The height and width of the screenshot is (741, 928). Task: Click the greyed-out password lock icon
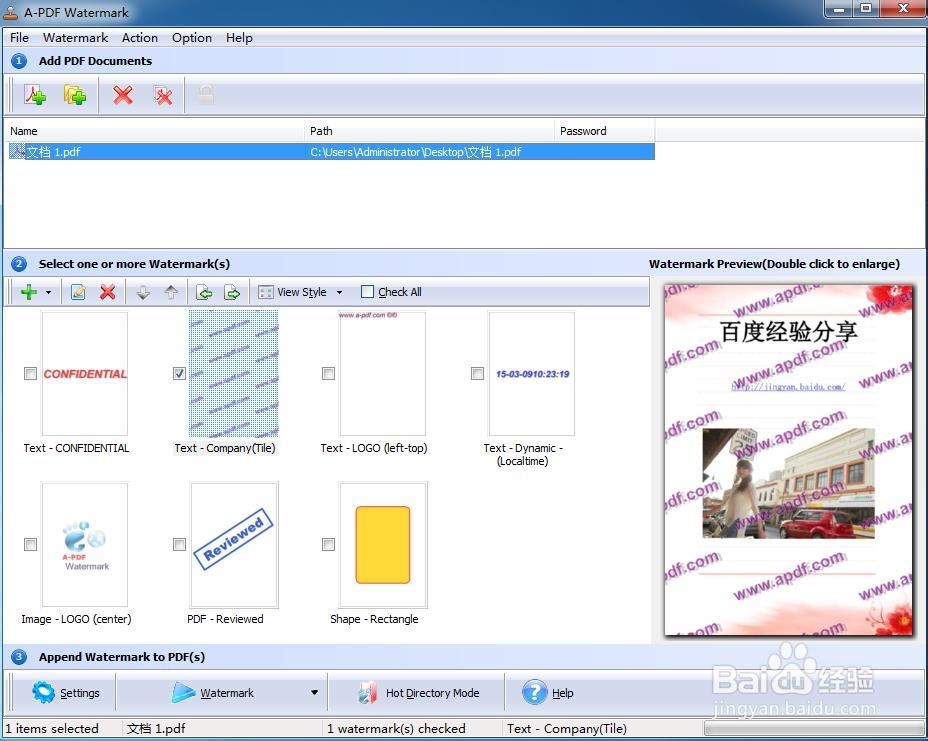pos(206,95)
